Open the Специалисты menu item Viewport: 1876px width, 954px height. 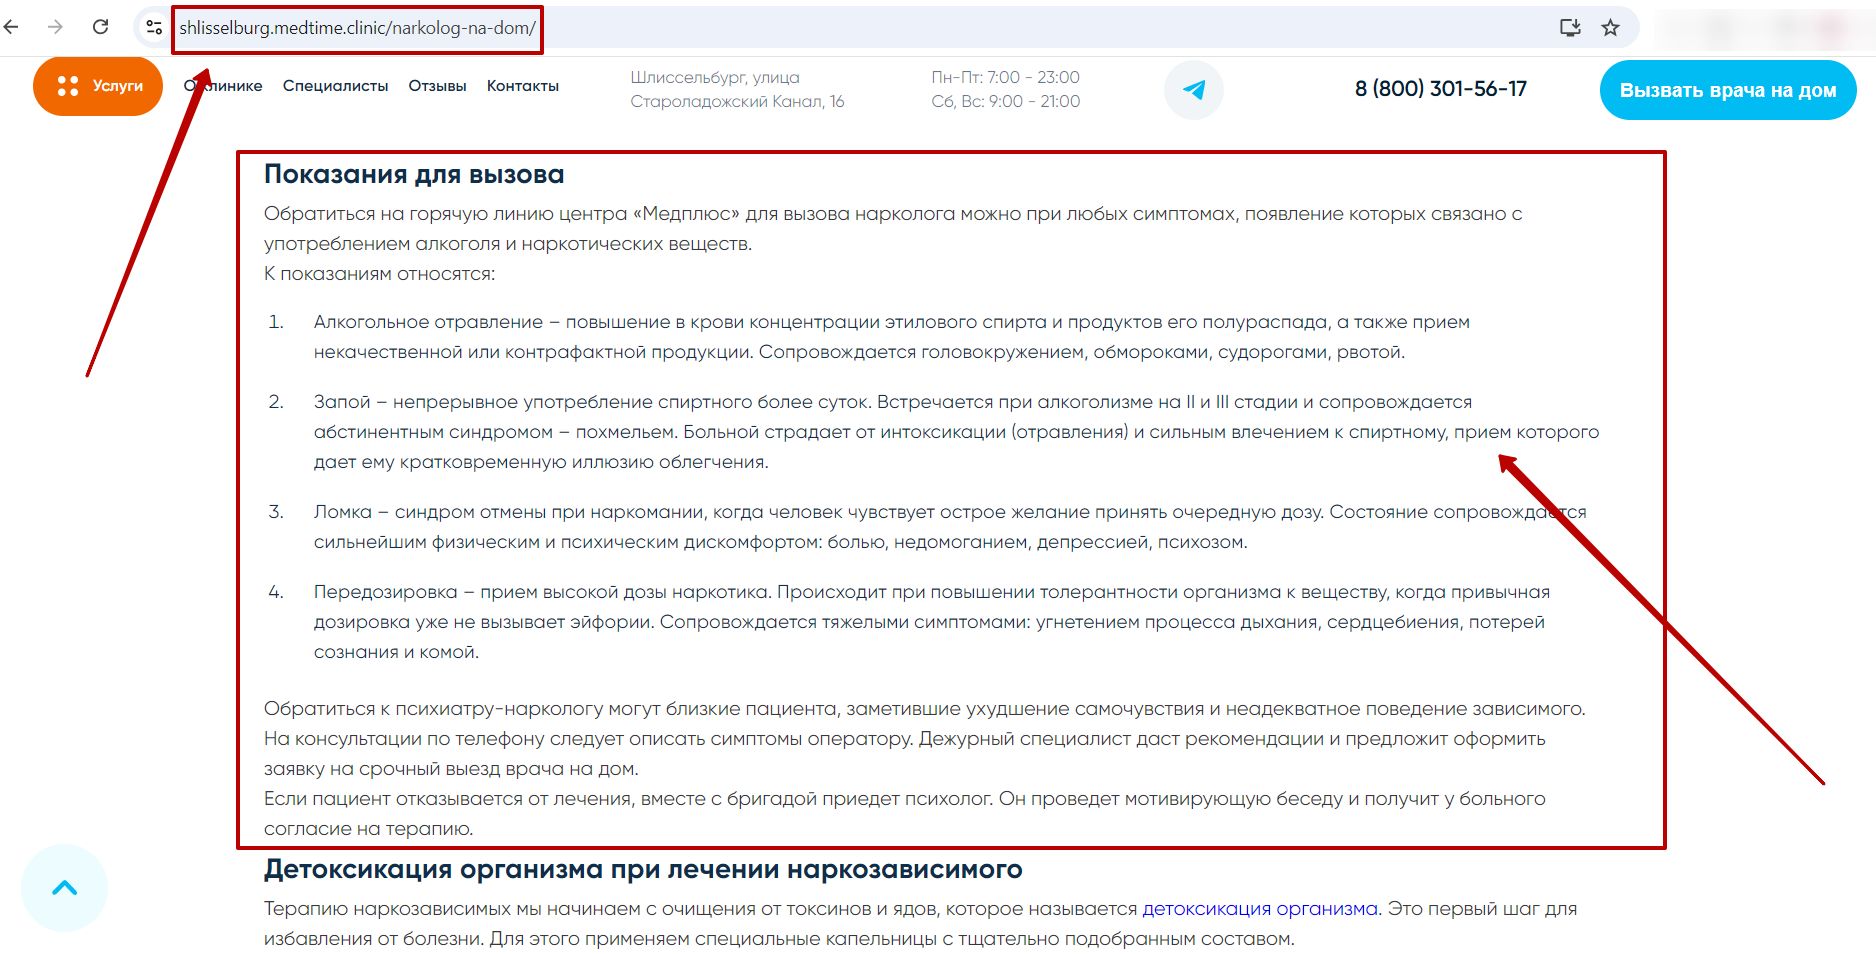[335, 86]
